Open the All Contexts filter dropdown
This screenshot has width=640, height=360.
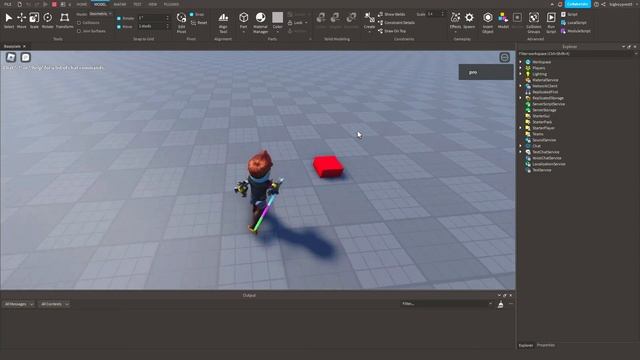tap(54, 304)
